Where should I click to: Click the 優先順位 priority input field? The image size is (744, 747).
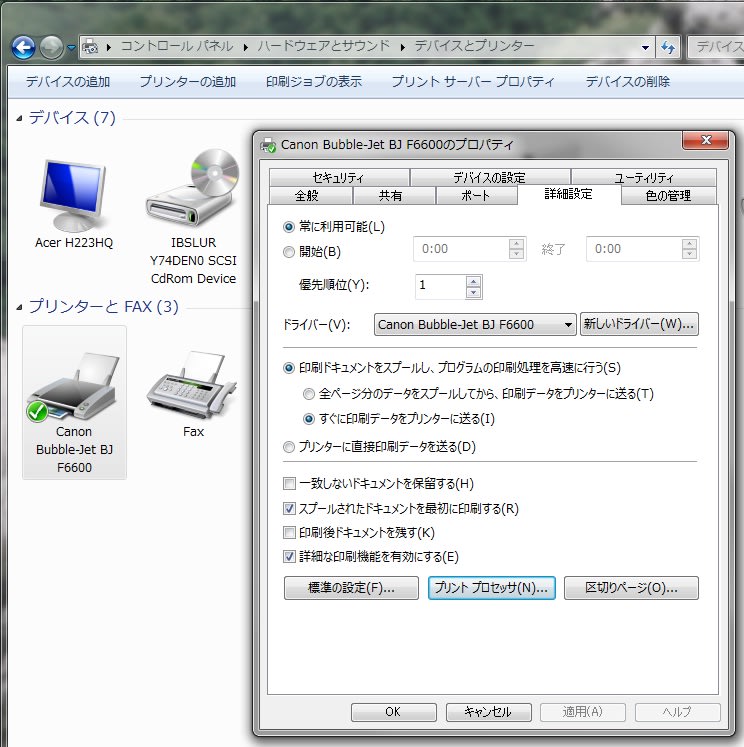coord(440,287)
